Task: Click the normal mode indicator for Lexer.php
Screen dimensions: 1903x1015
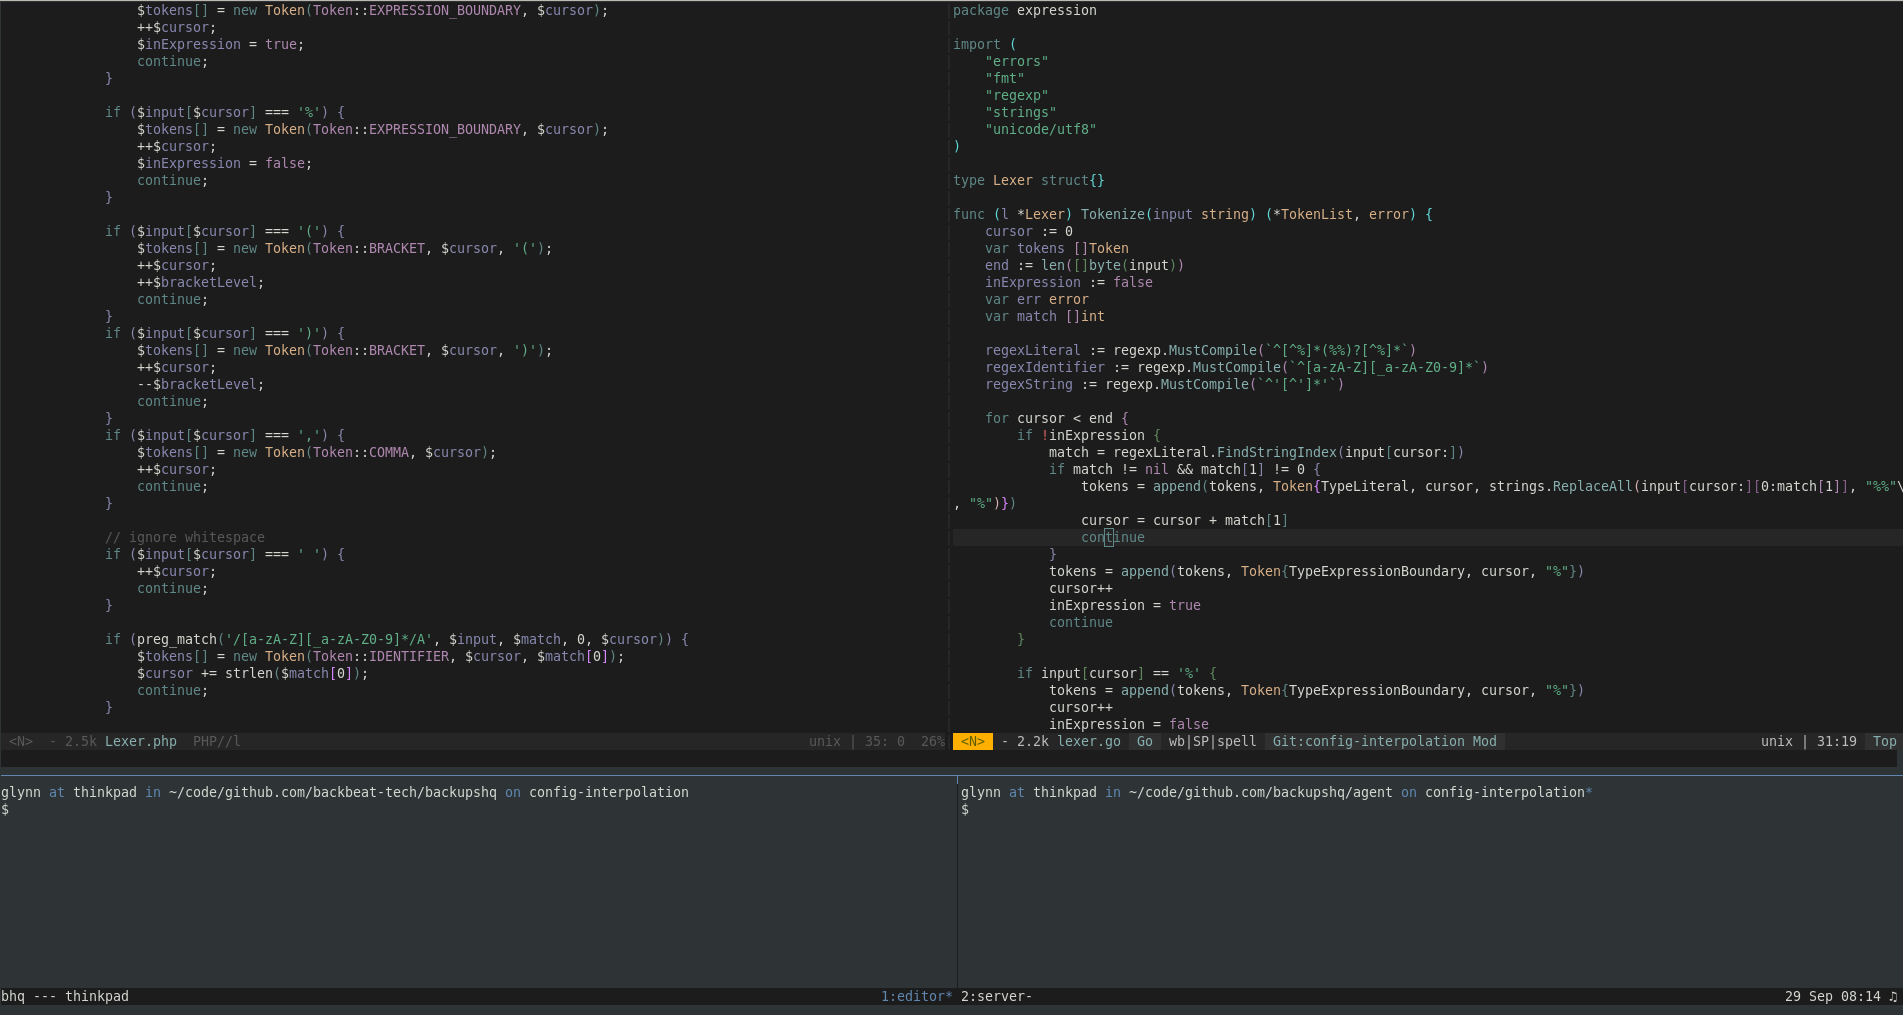Action: 21,741
